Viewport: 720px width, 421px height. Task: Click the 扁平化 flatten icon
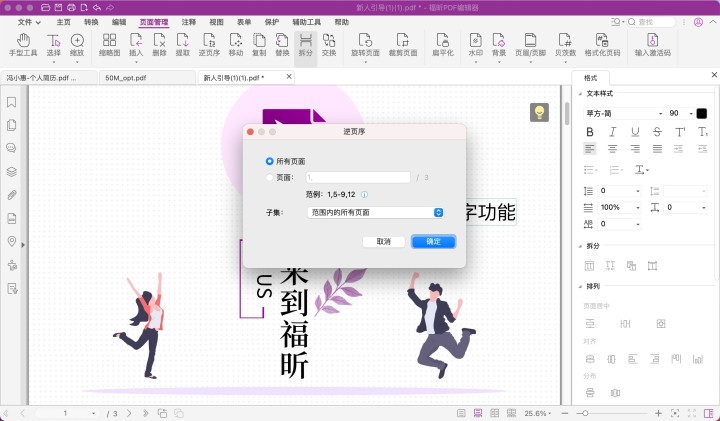pyautogui.click(x=442, y=44)
